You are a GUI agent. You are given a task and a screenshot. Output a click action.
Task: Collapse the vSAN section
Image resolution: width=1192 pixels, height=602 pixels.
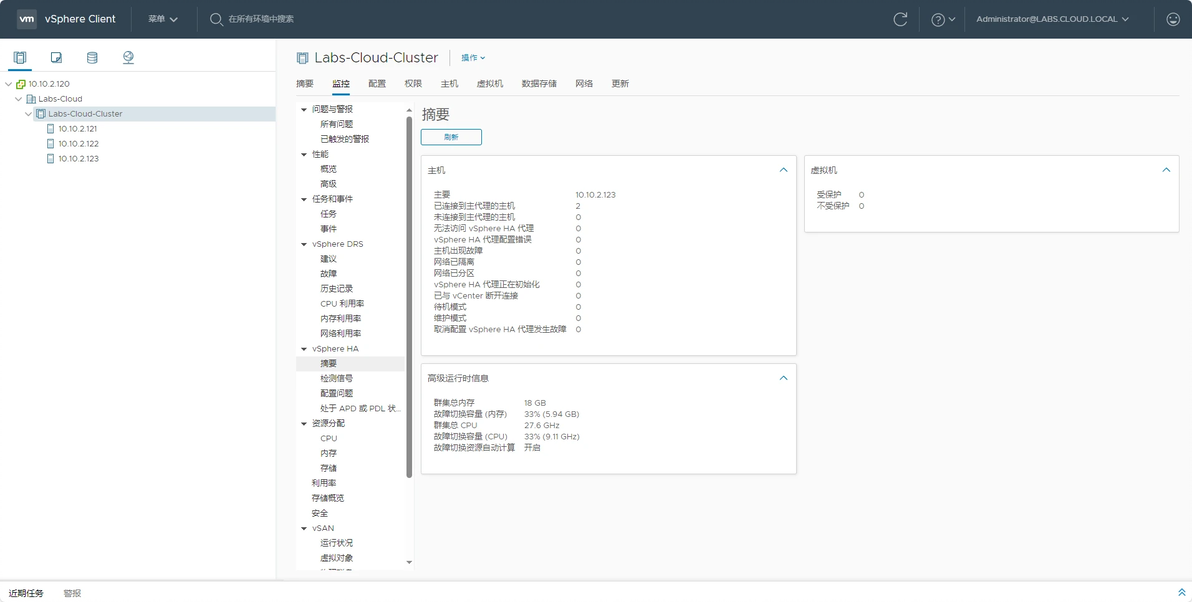click(304, 528)
